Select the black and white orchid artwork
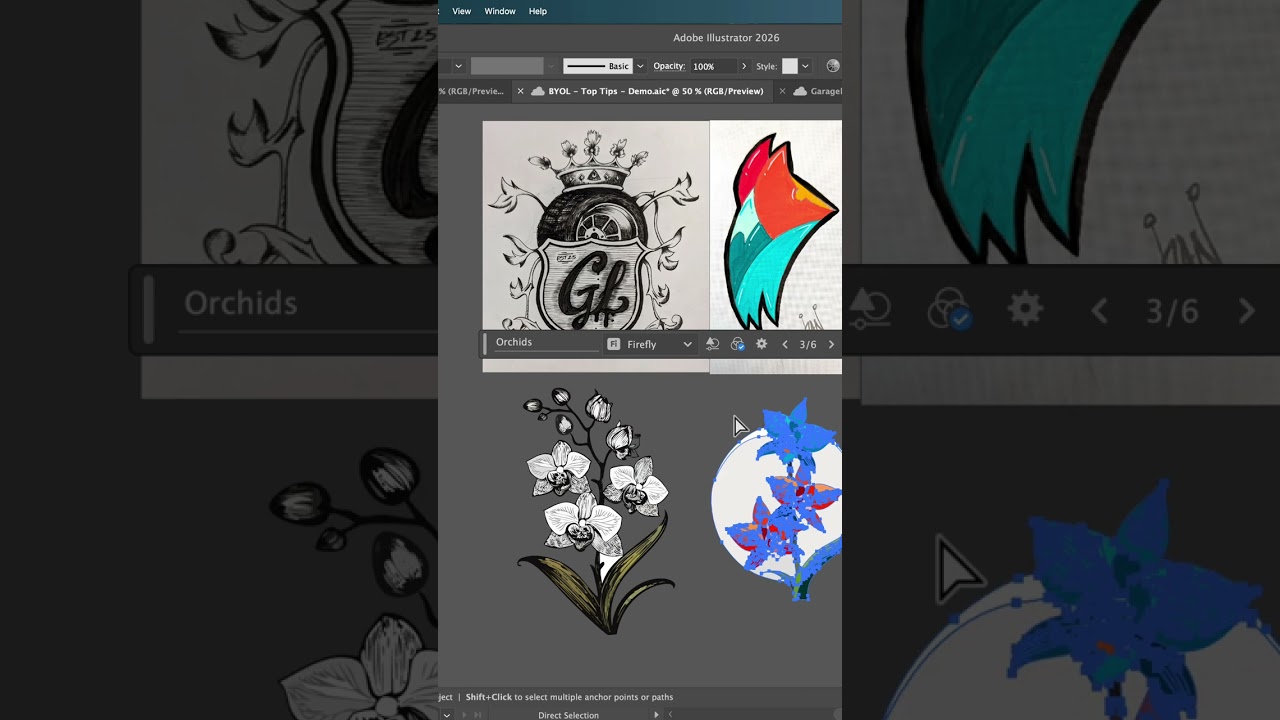 [597, 510]
